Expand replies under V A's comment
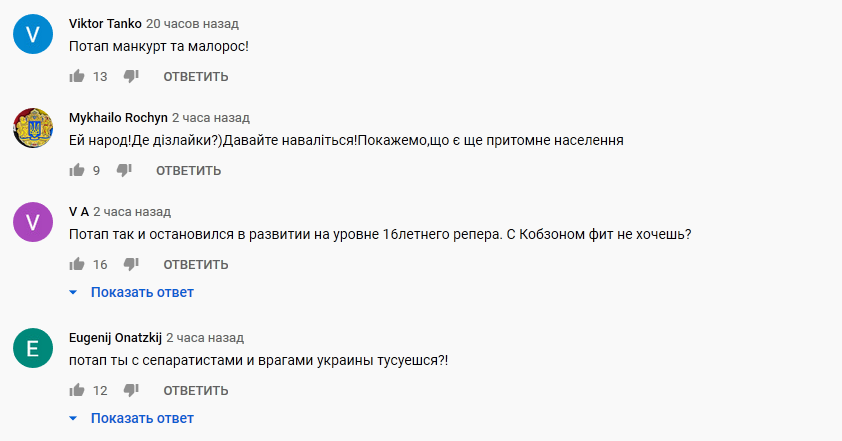The image size is (842, 441). coord(142,292)
